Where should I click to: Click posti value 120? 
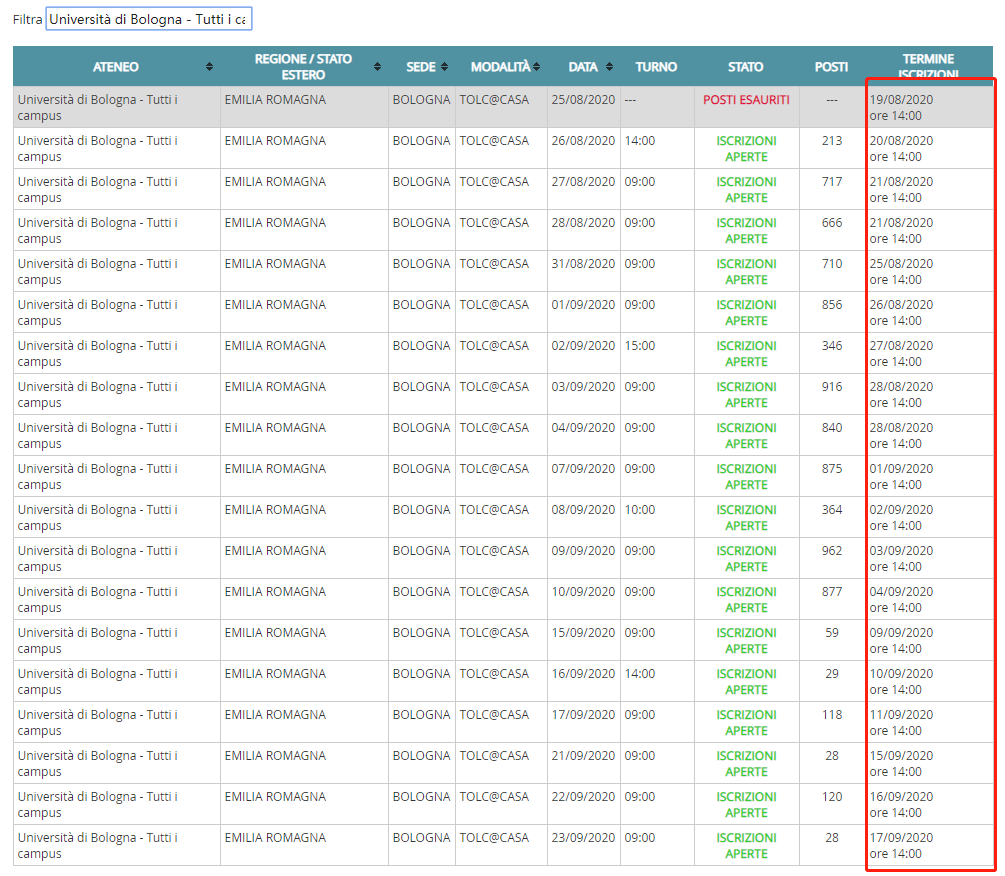point(832,797)
